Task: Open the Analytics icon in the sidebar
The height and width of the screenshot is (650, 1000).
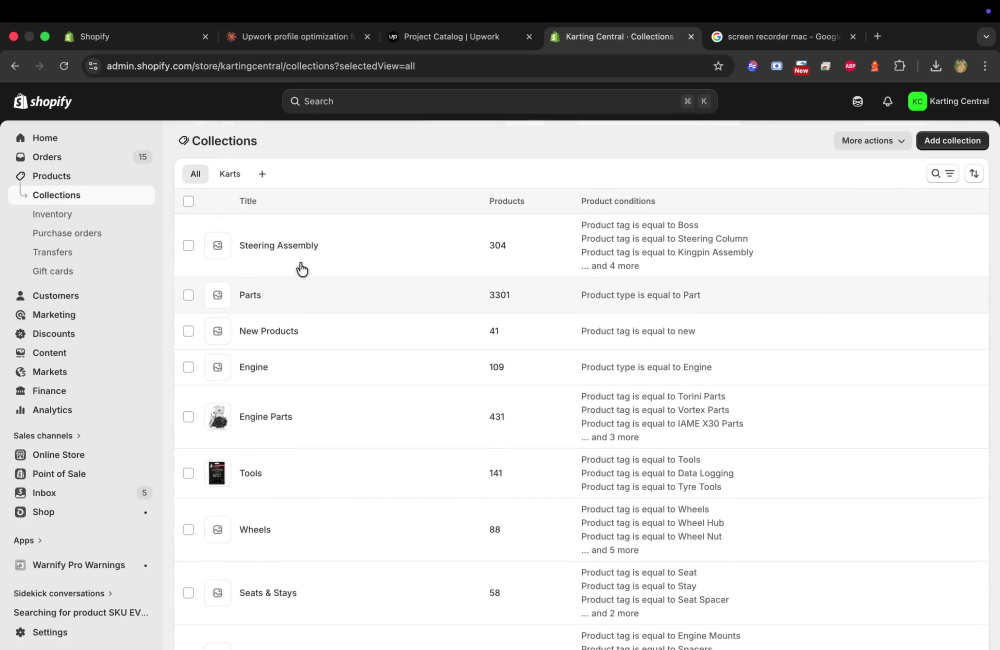Action: click(x=20, y=410)
